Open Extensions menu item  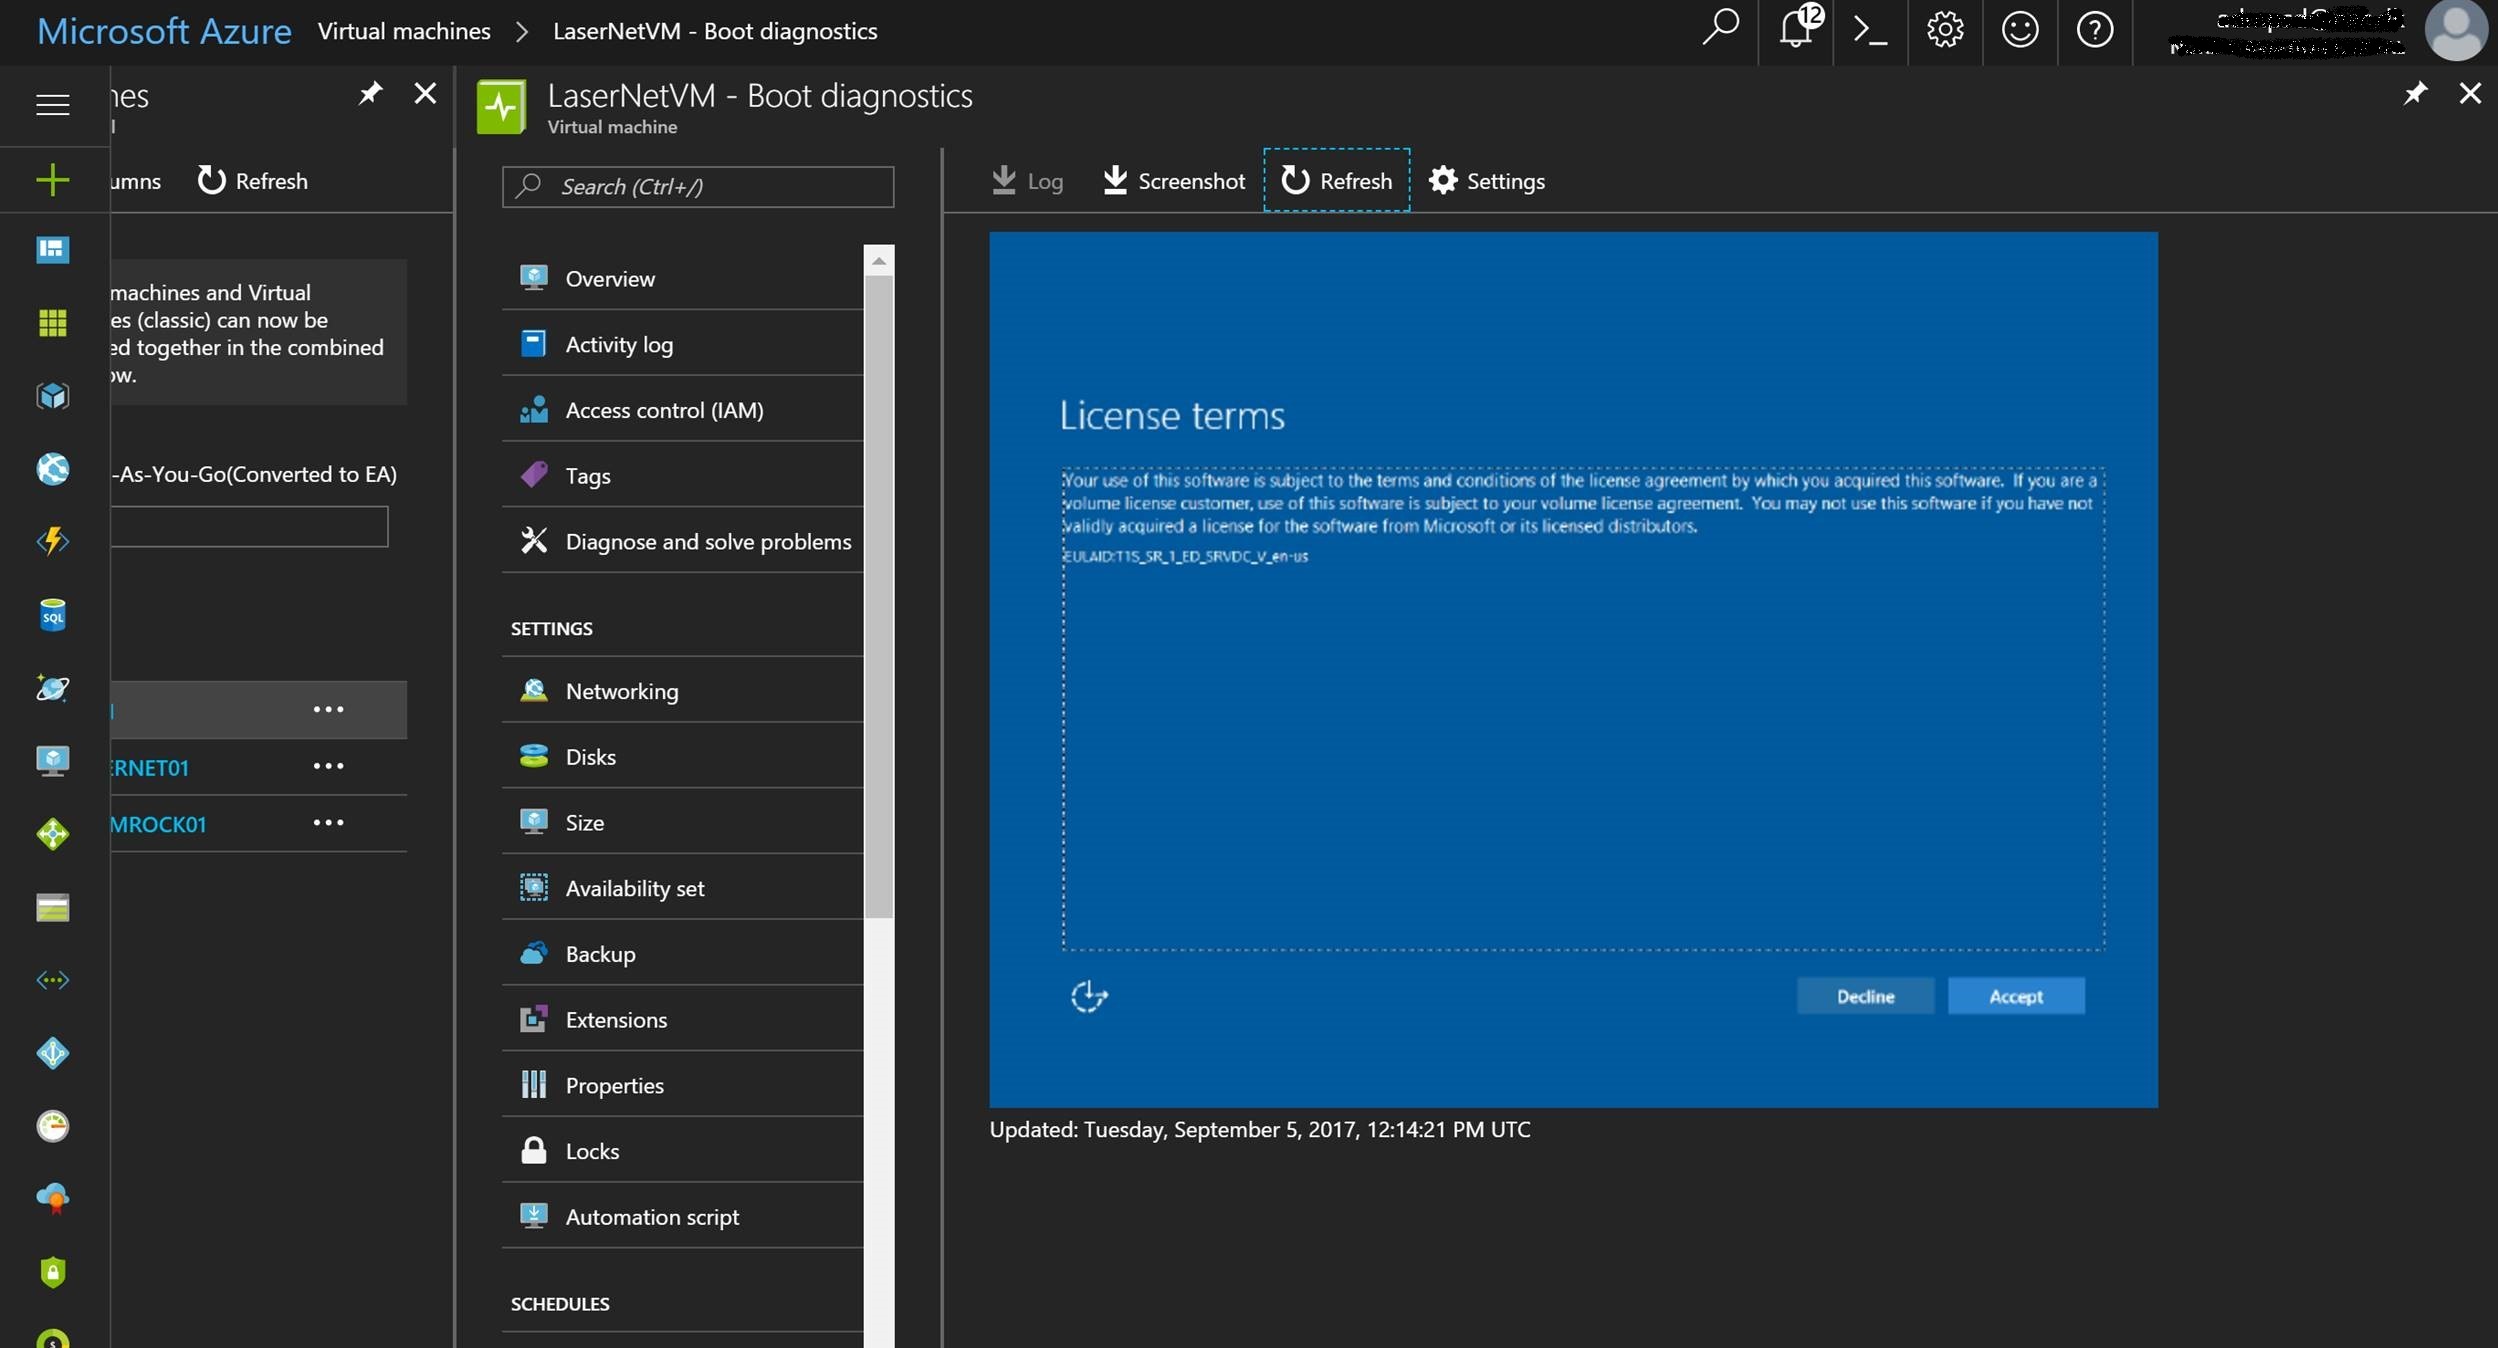click(x=682, y=1019)
